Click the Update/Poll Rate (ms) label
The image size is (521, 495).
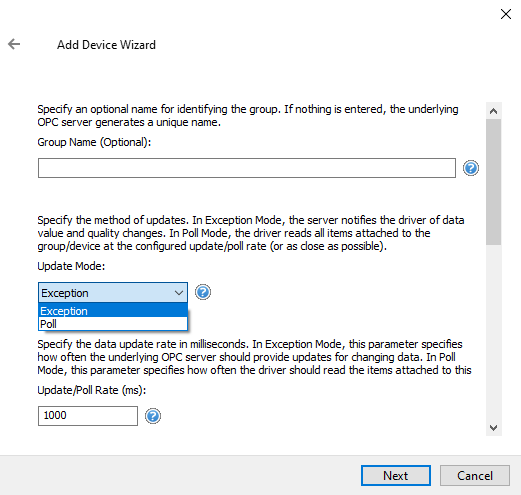pos(92,390)
